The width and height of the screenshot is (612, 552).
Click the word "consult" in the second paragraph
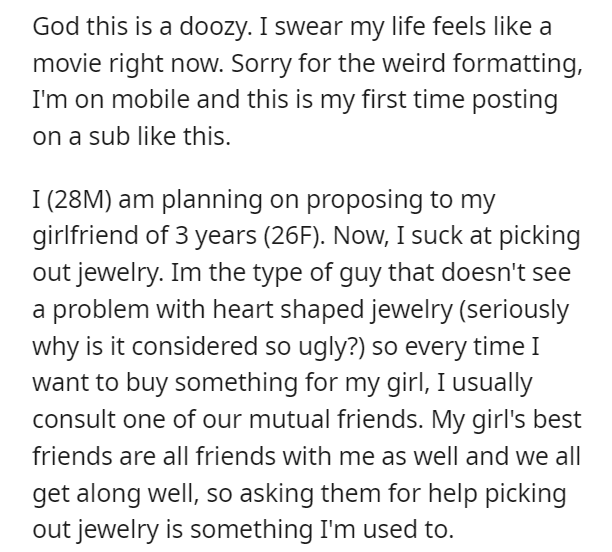point(74,420)
